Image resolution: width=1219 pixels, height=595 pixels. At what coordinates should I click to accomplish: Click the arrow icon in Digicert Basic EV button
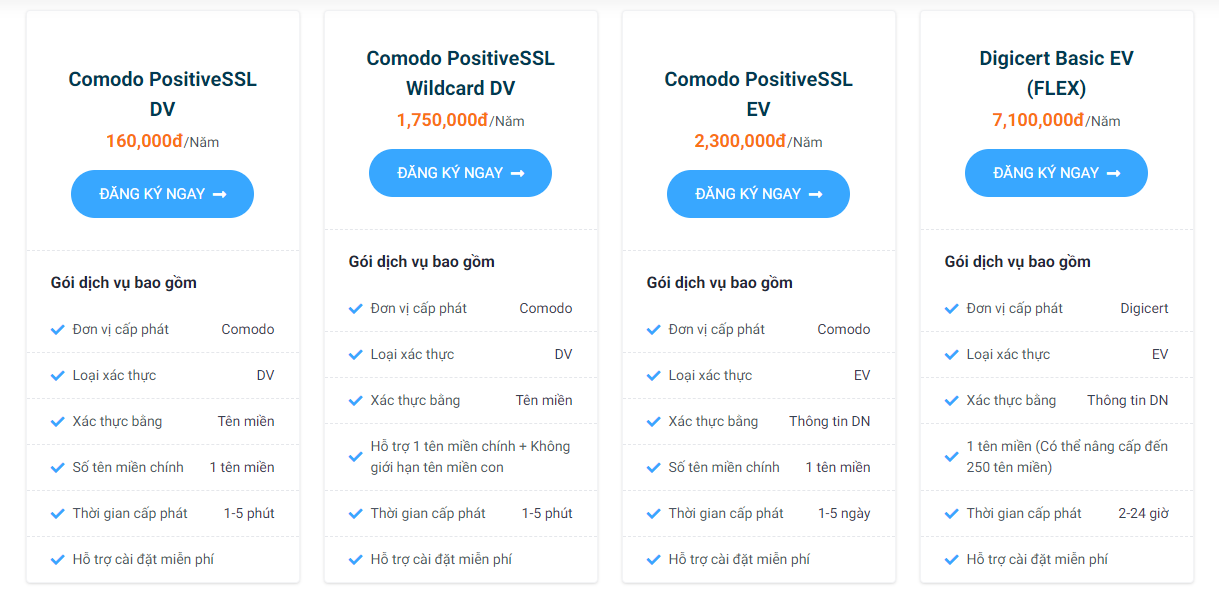(x=1113, y=173)
